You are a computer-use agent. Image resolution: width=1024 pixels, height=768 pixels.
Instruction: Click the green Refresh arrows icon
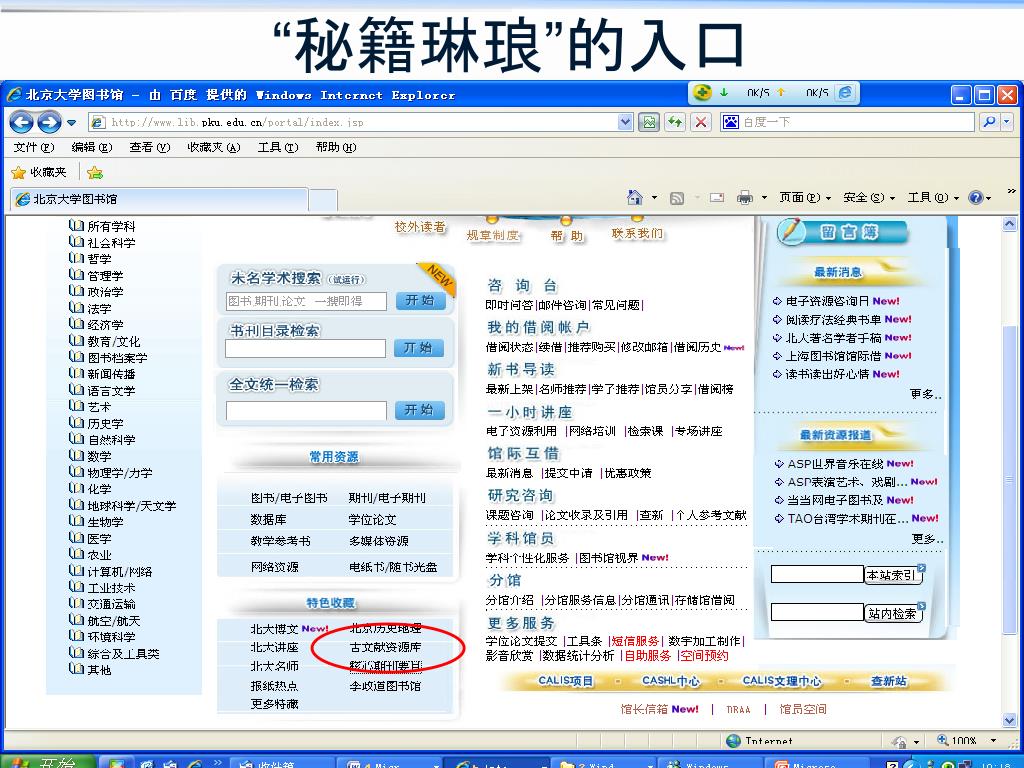pos(675,122)
